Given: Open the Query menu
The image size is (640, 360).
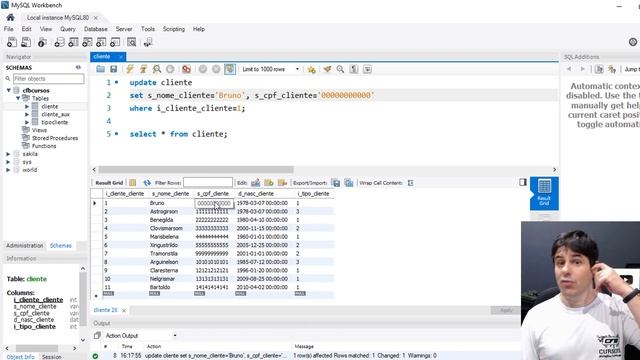Looking at the screenshot, I should (x=68, y=29).
